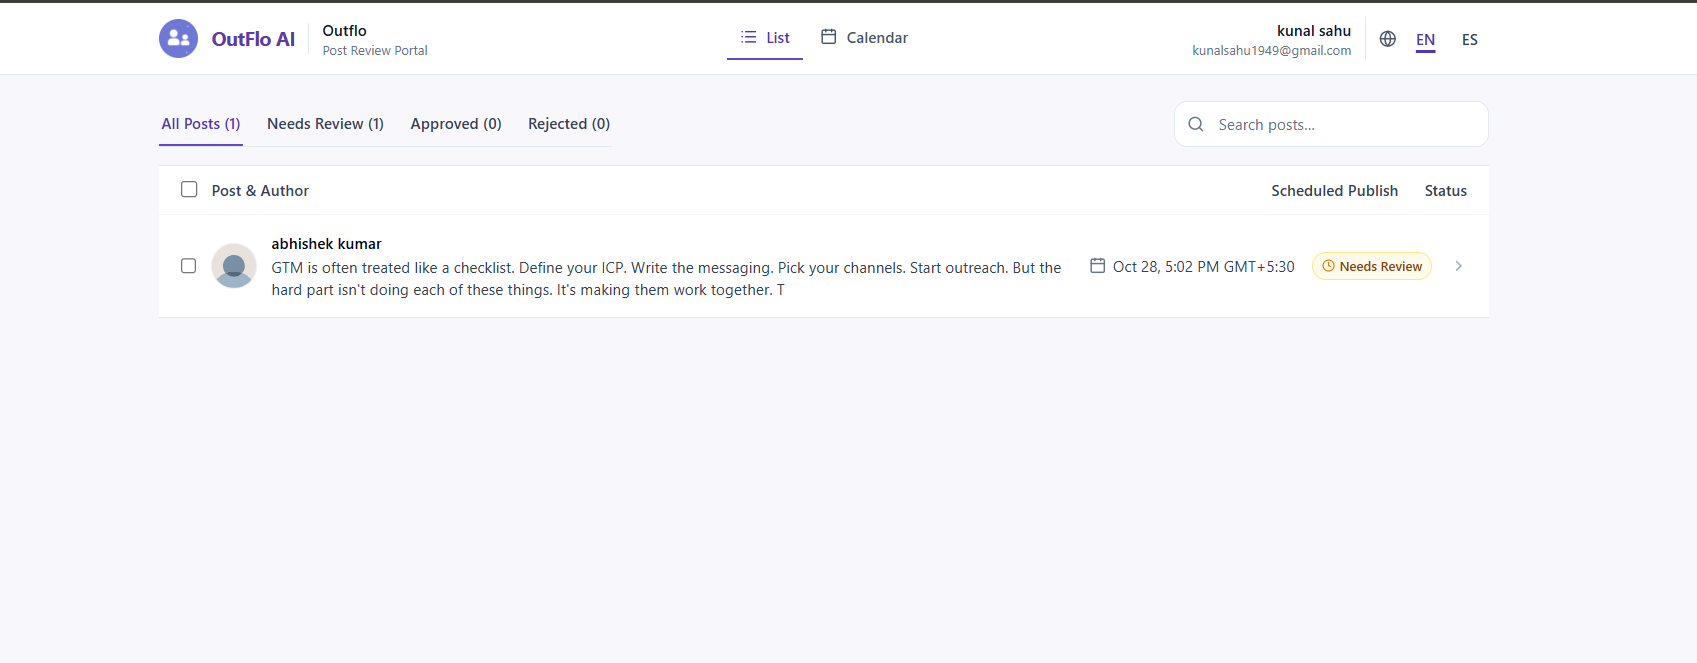Click the globe language icon

1388,39
